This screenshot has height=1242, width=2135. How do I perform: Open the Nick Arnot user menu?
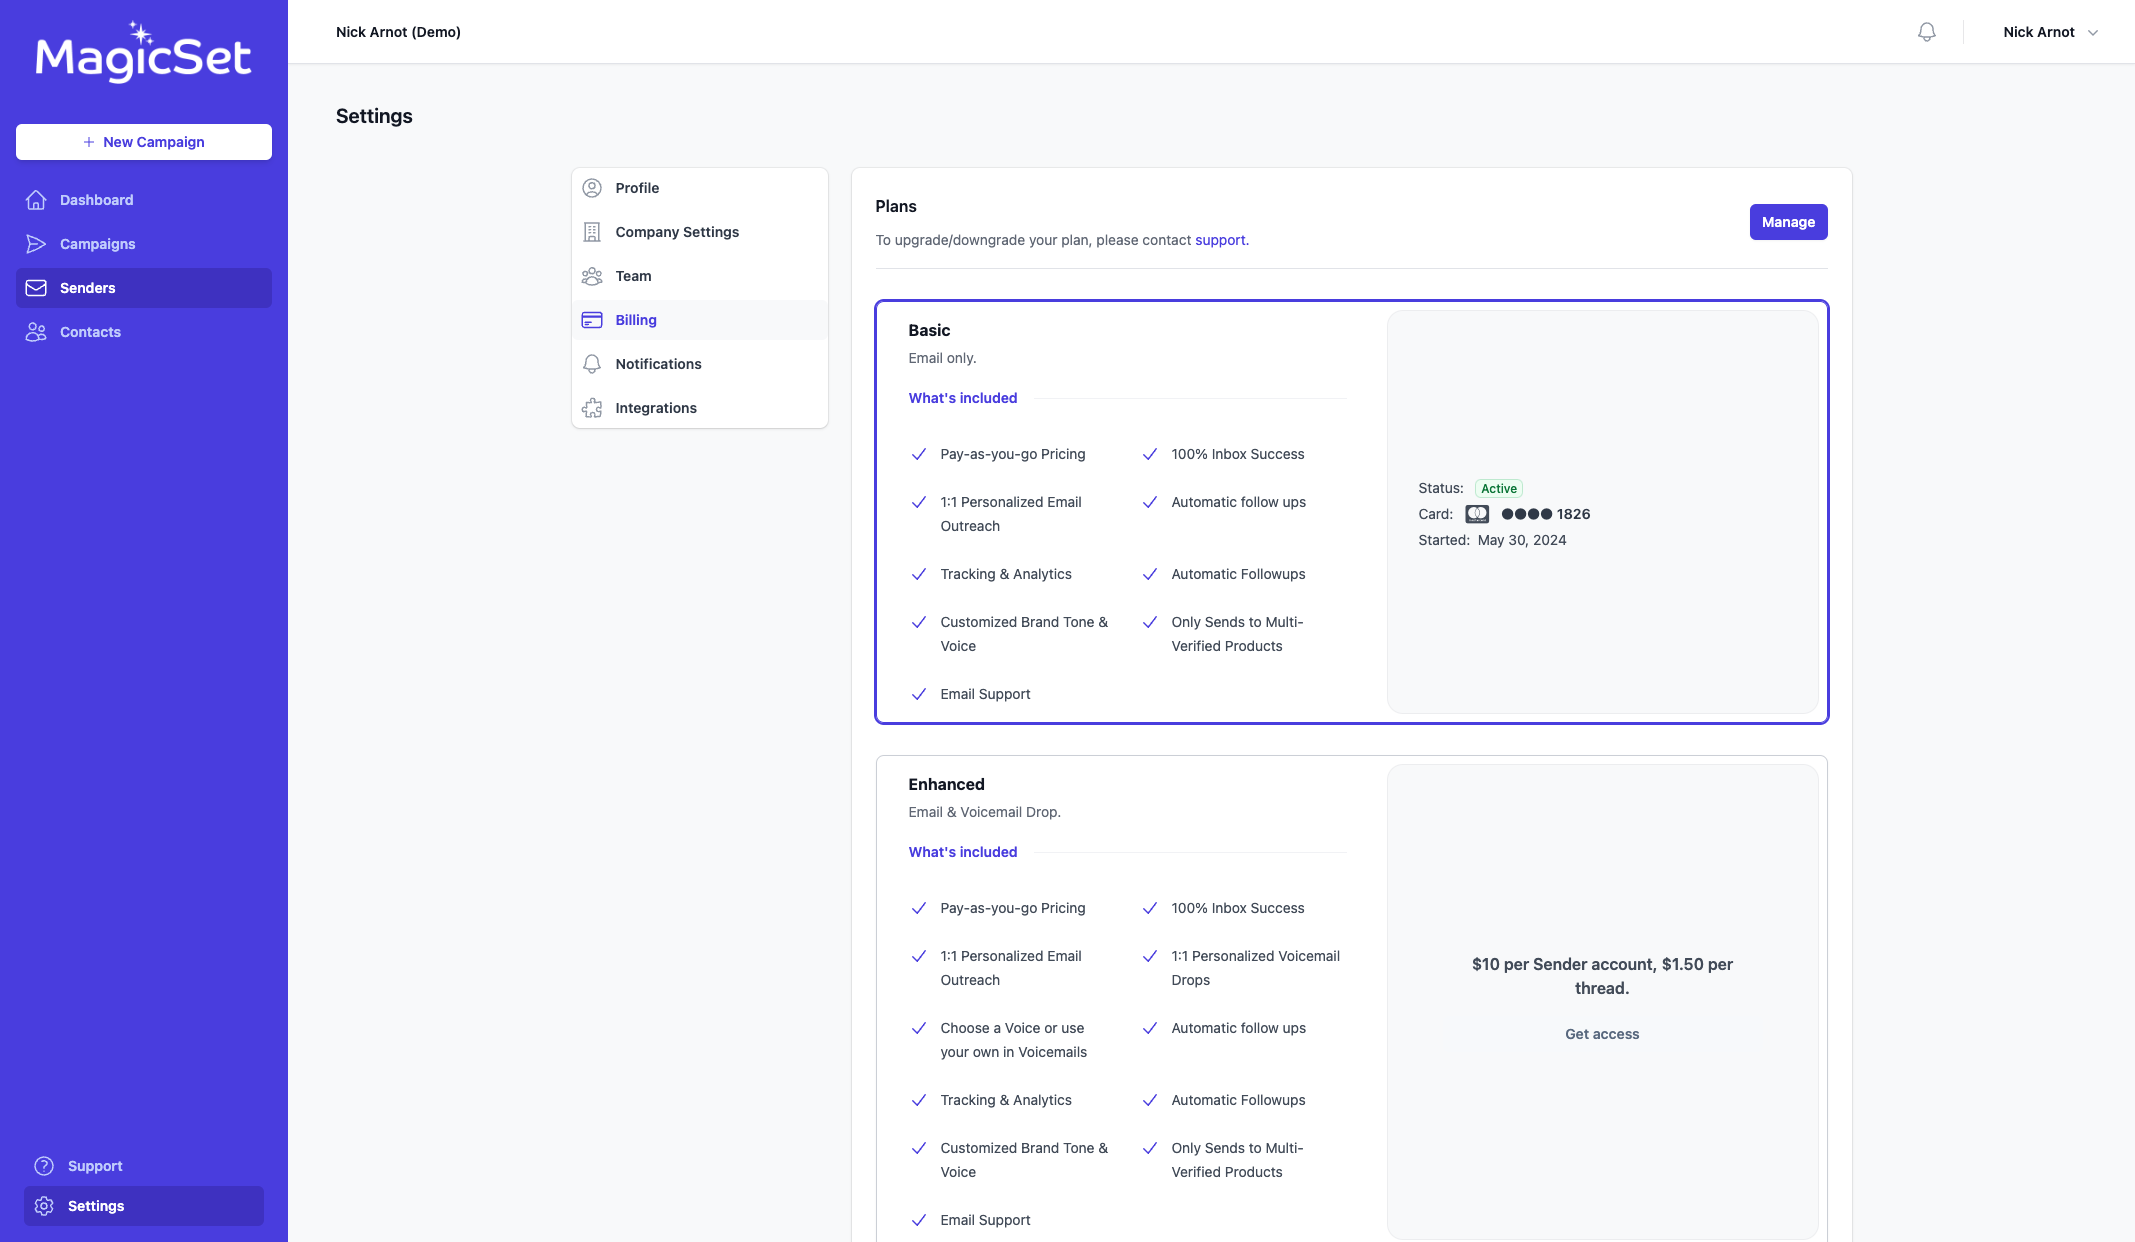(2050, 32)
